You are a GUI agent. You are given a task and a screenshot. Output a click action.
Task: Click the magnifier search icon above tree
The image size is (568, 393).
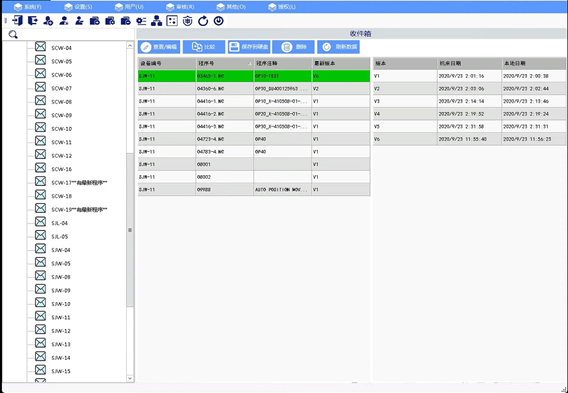pyautogui.click(x=13, y=34)
